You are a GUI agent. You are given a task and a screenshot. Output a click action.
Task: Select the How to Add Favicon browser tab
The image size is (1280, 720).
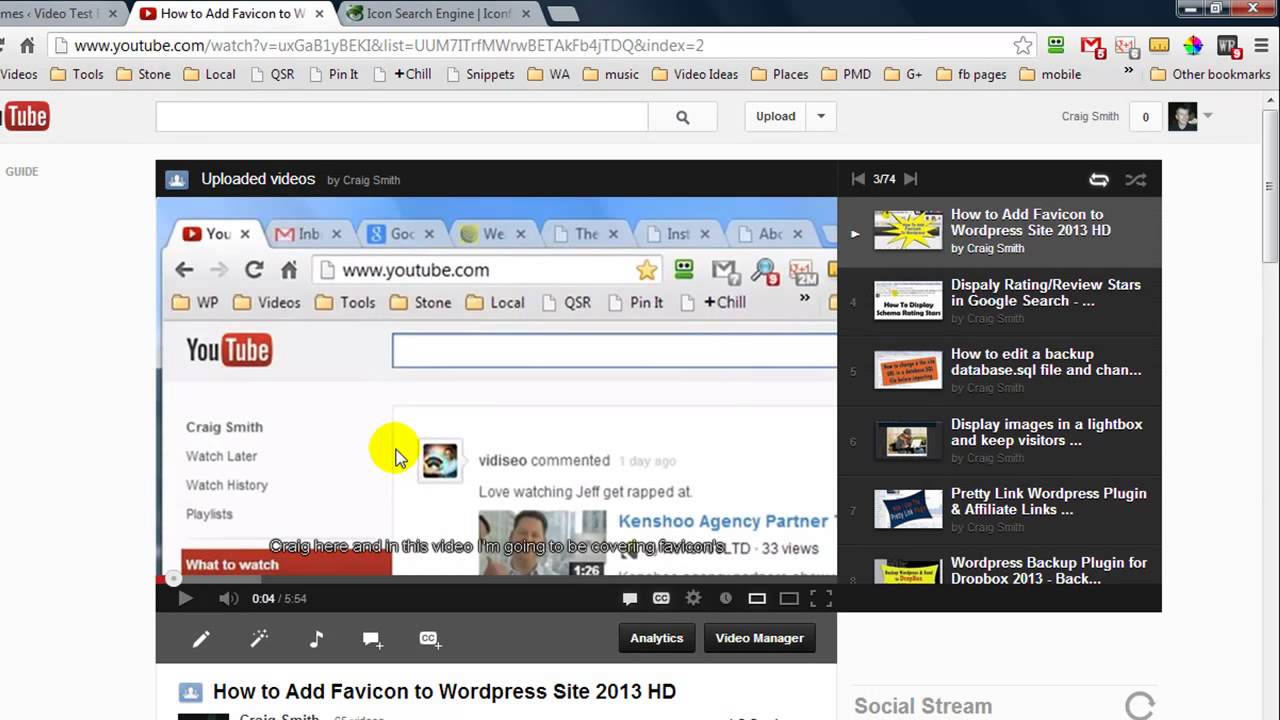[x=232, y=14]
